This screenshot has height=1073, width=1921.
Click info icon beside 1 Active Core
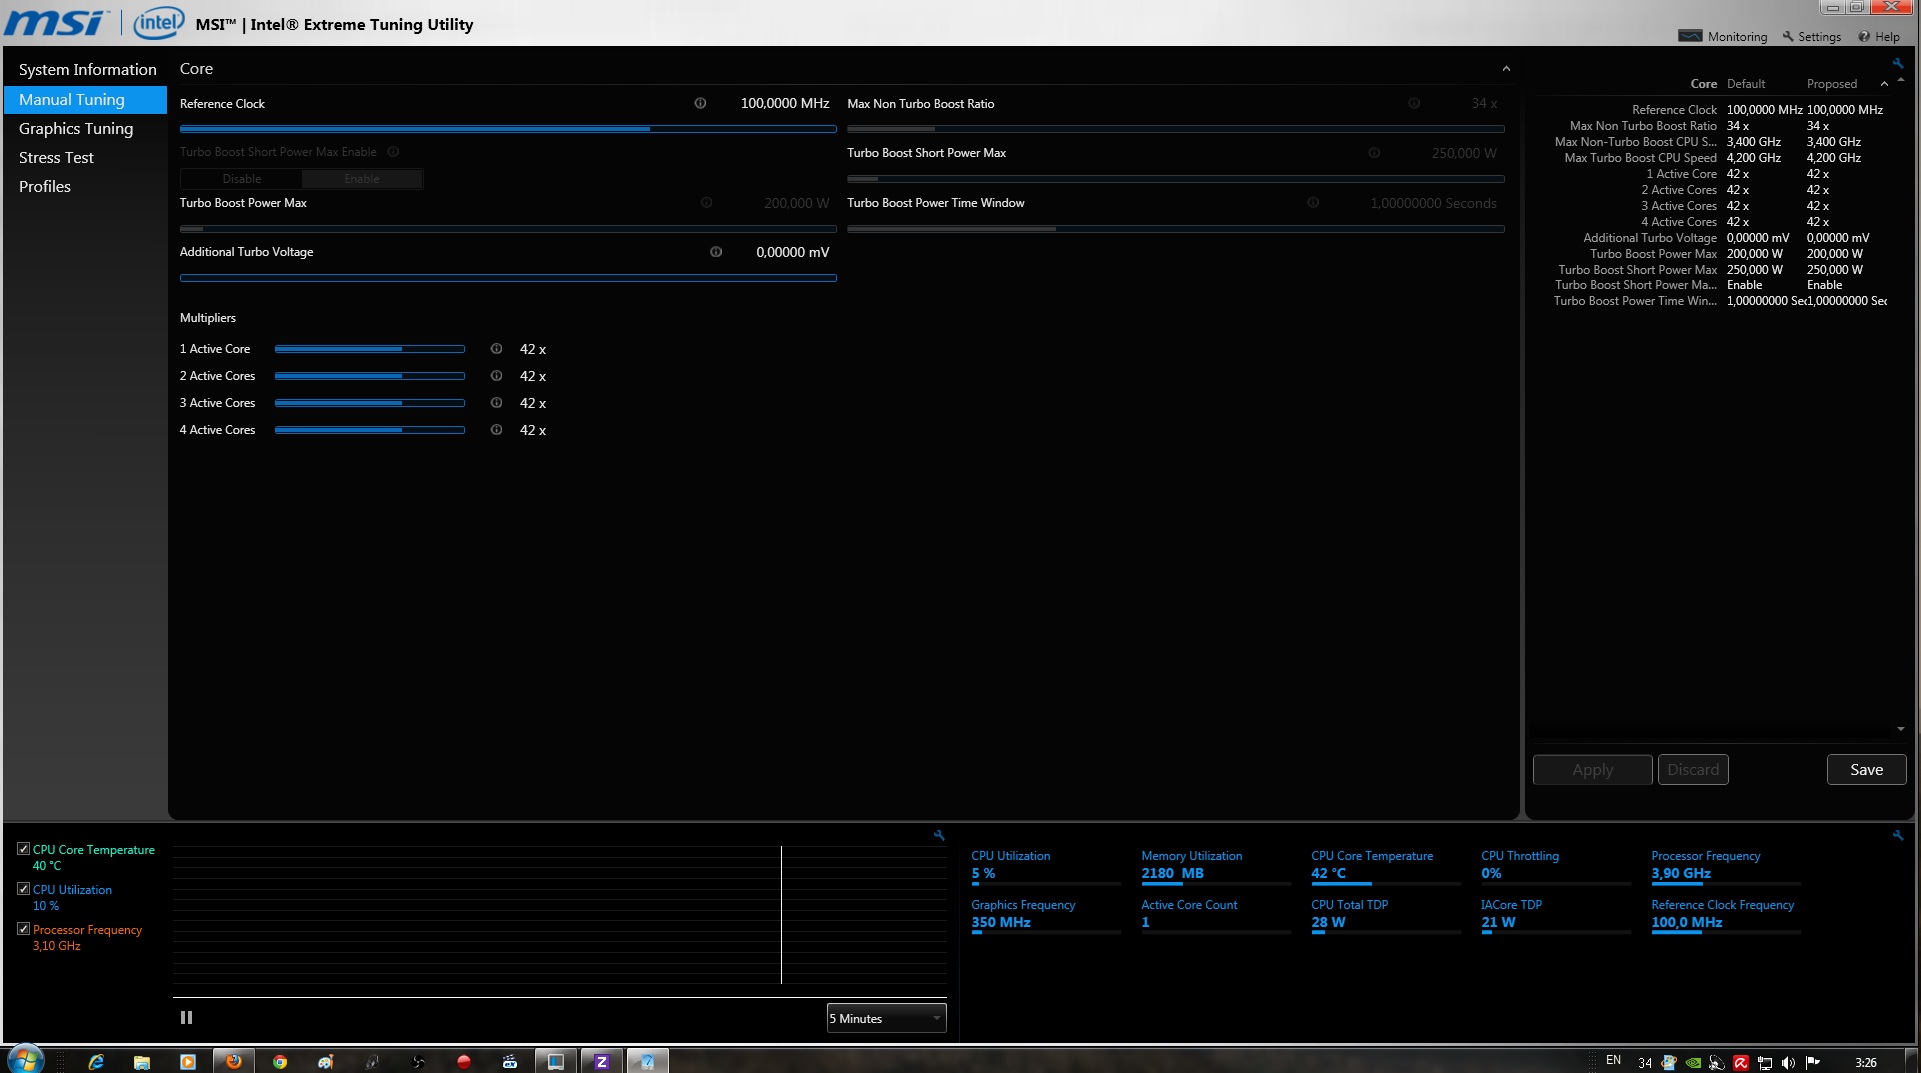[x=496, y=349]
